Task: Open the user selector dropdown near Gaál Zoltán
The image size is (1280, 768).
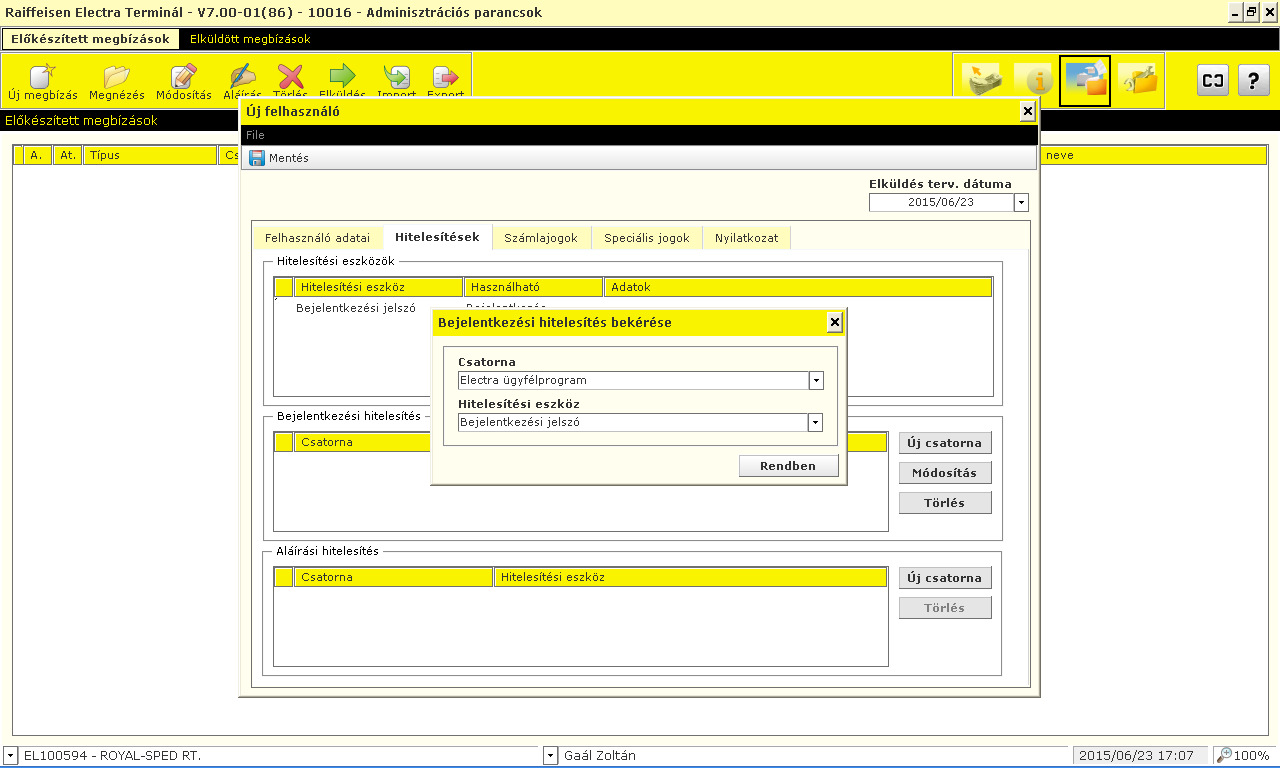Action: 550,756
